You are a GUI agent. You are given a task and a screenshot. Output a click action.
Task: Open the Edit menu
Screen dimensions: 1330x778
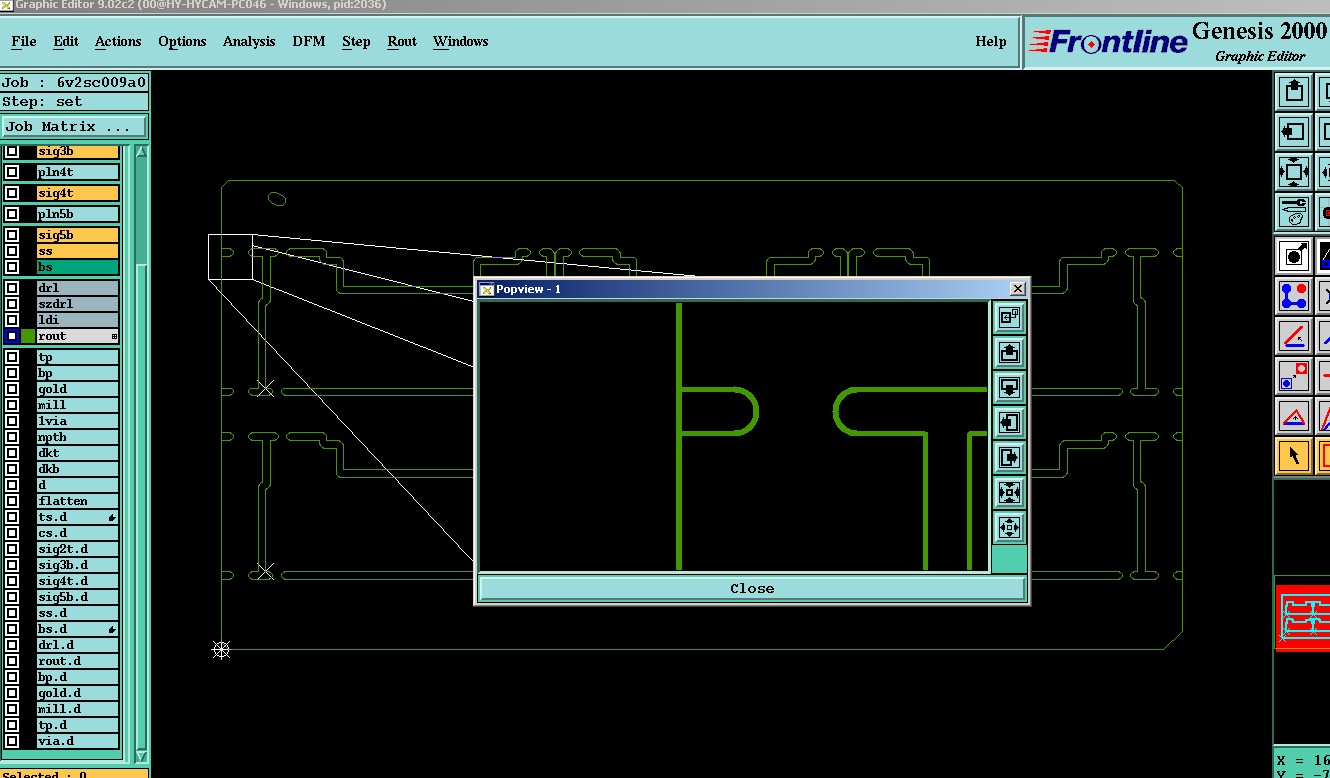[x=66, y=41]
